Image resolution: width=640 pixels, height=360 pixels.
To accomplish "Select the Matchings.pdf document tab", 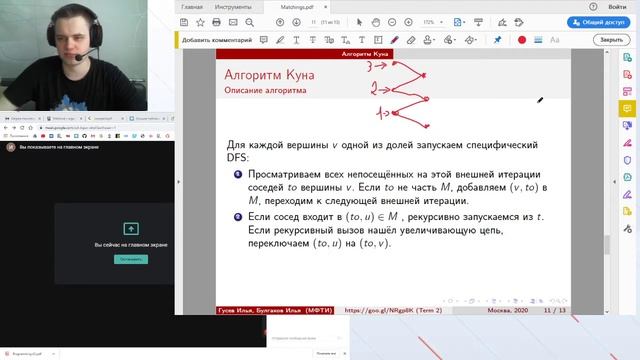I will click(x=297, y=7).
